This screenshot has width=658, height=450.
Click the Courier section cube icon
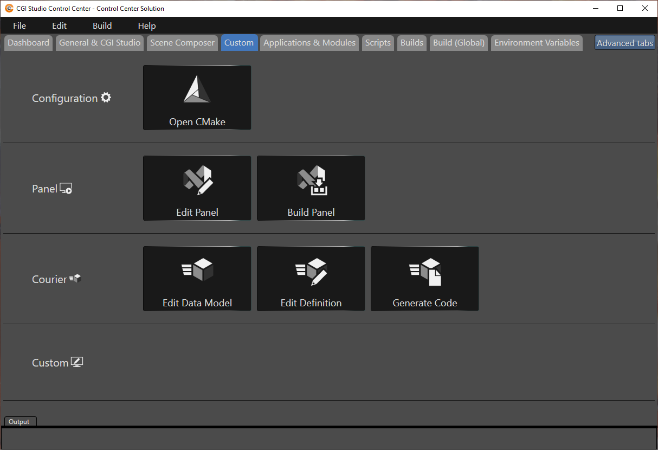click(x=75, y=278)
